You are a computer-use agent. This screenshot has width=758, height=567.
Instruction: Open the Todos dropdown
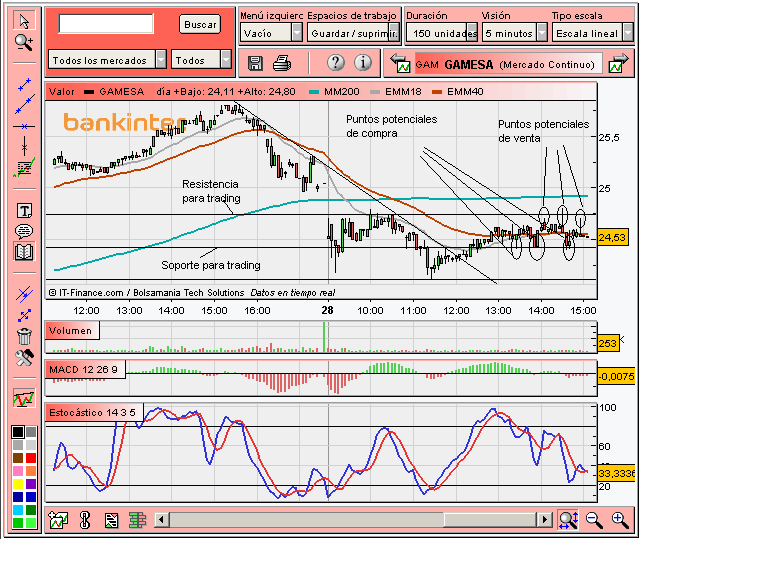pyautogui.click(x=201, y=60)
